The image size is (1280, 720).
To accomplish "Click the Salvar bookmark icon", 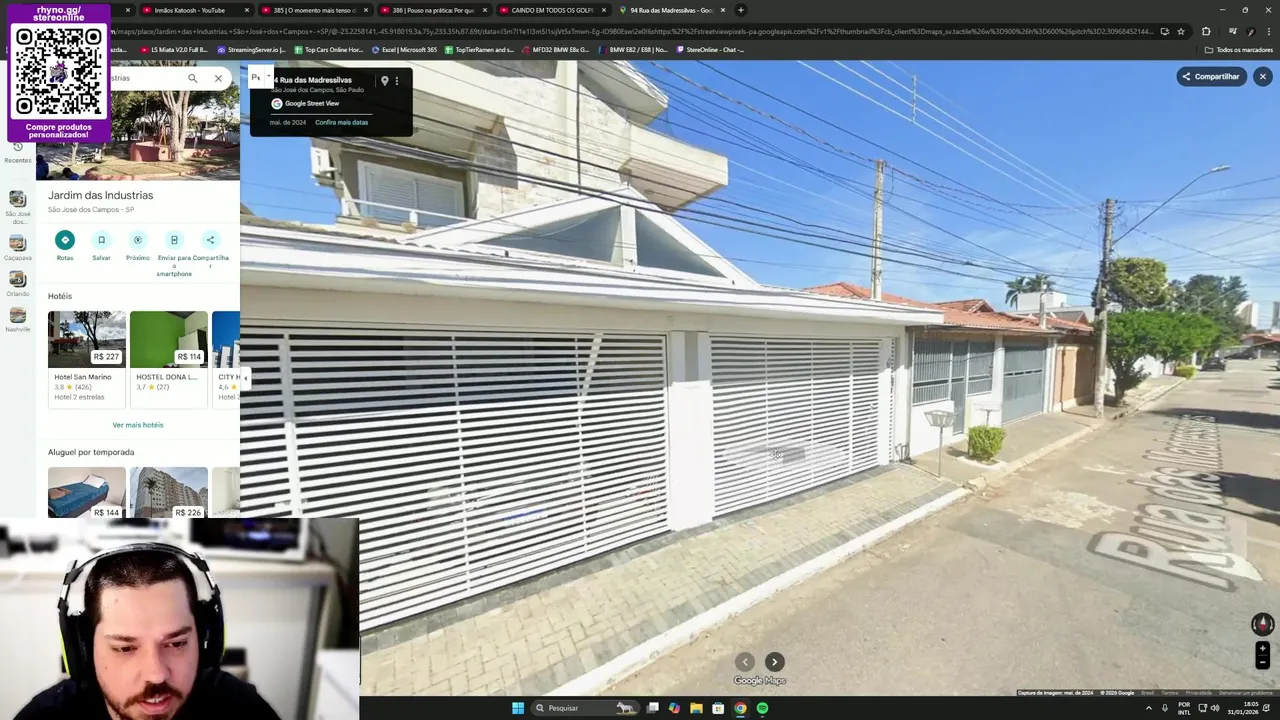I will coord(101,240).
